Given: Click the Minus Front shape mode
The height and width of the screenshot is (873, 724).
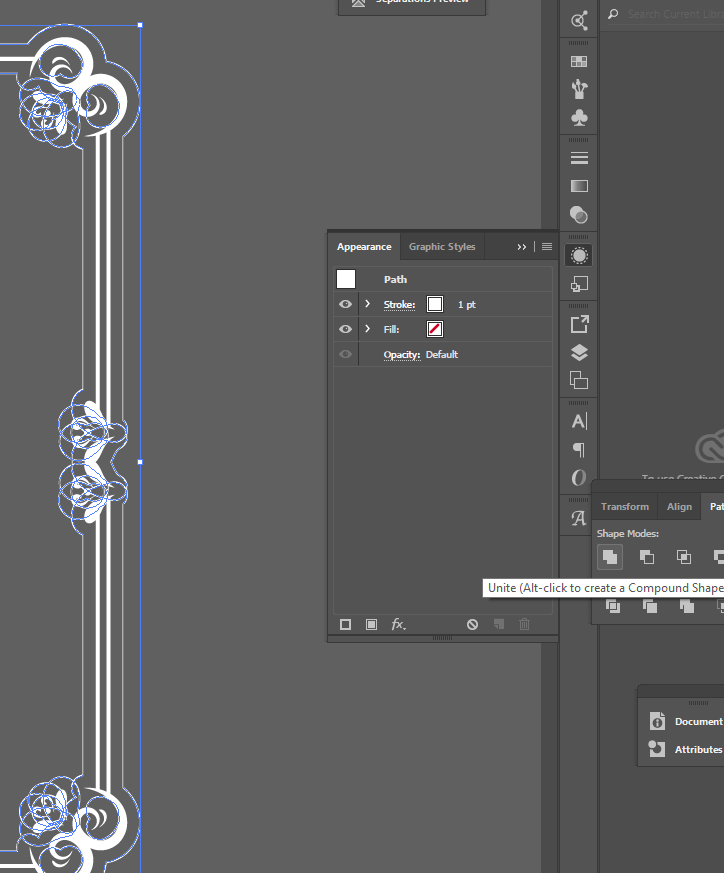Looking at the screenshot, I should pyautogui.click(x=647, y=557).
